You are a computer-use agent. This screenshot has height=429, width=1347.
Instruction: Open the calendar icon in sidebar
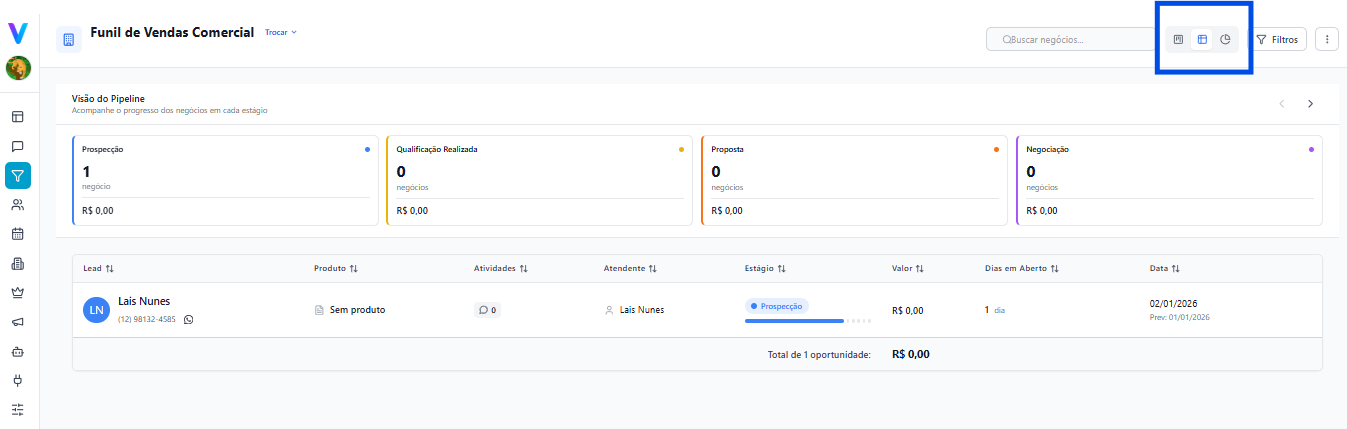coord(18,234)
